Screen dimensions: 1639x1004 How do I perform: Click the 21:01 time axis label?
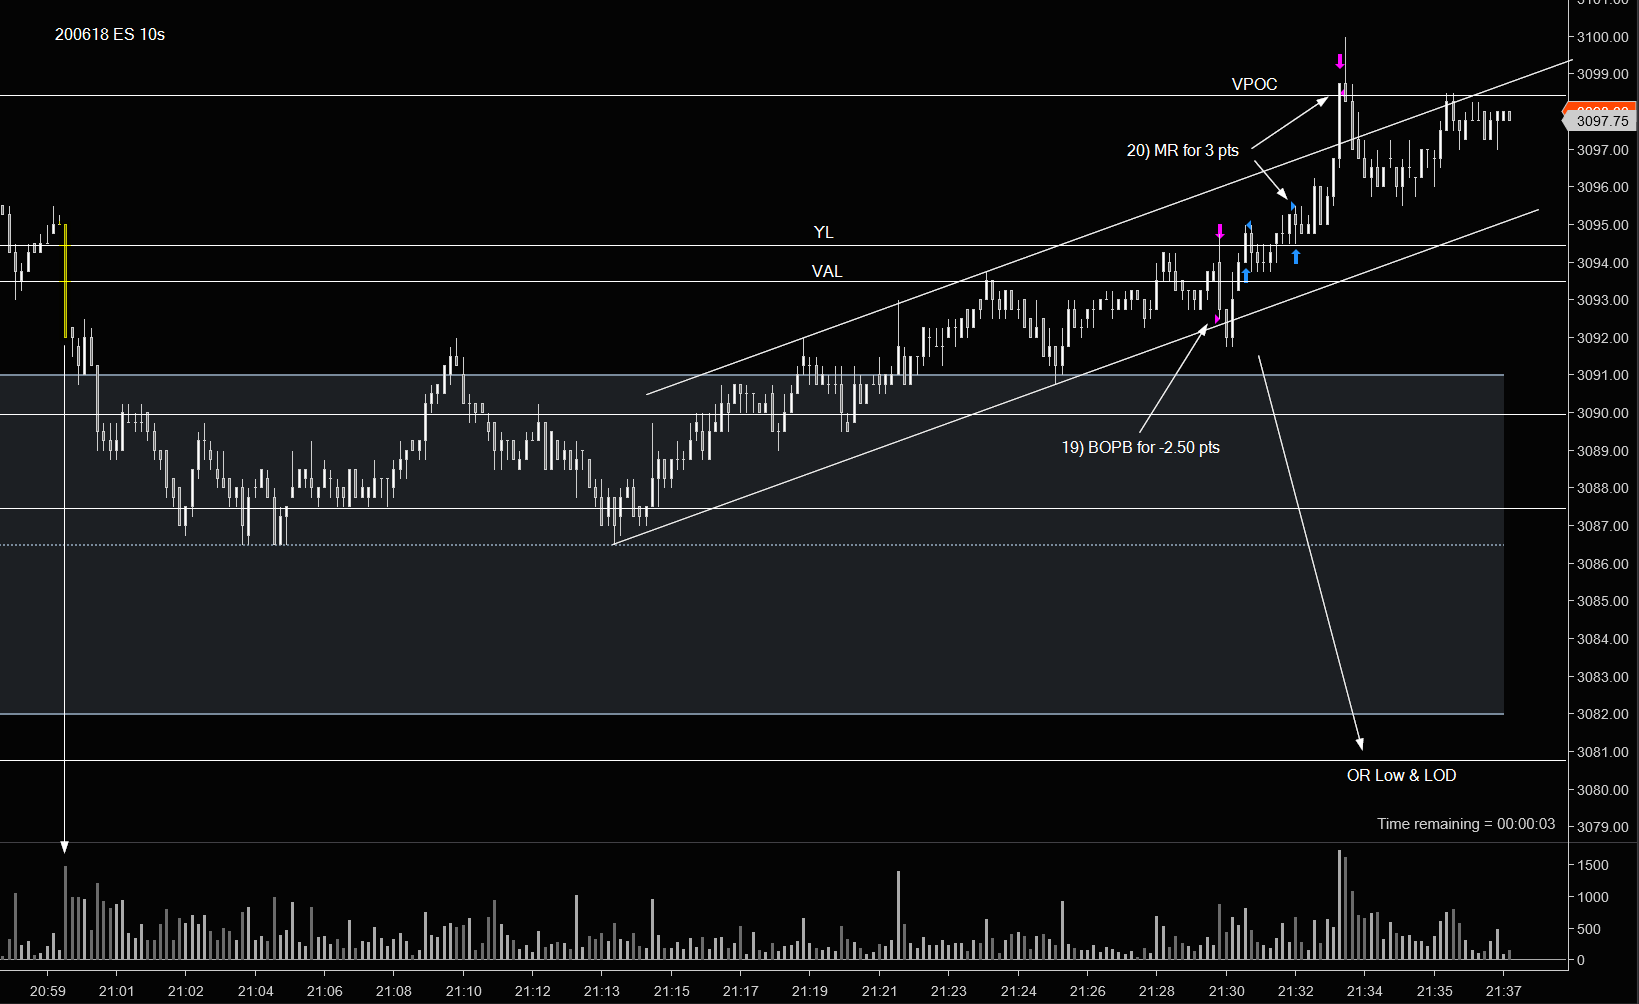coord(116,991)
